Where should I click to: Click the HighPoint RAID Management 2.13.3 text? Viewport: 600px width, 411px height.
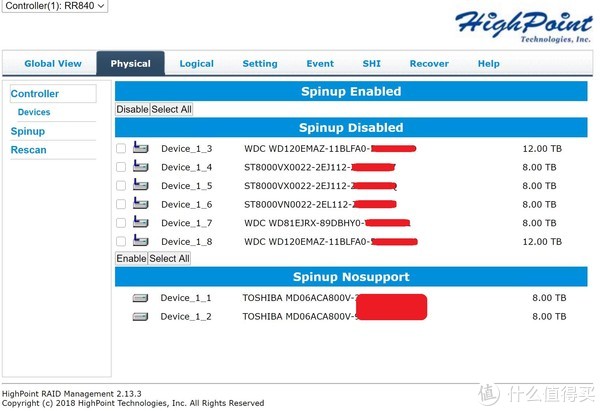click(x=72, y=394)
